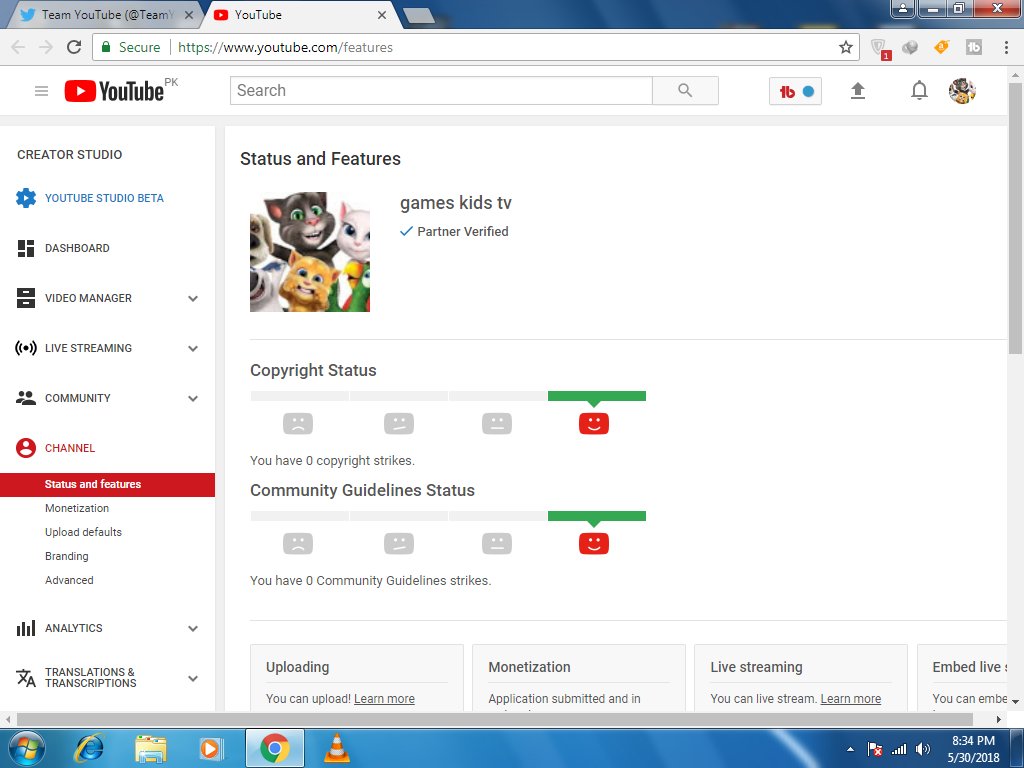Viewport: 1024px width, 768px height.
Task: Open VLC media player from taskbar
Action: [336, 749]
